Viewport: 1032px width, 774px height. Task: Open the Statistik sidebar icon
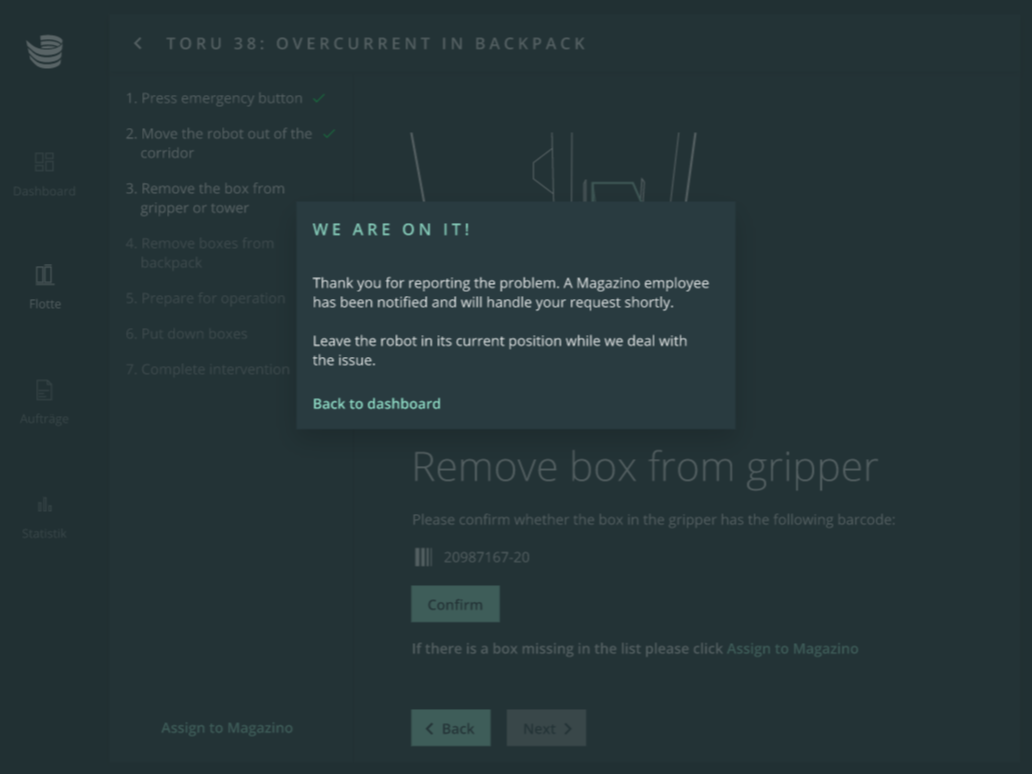[44, 504]
